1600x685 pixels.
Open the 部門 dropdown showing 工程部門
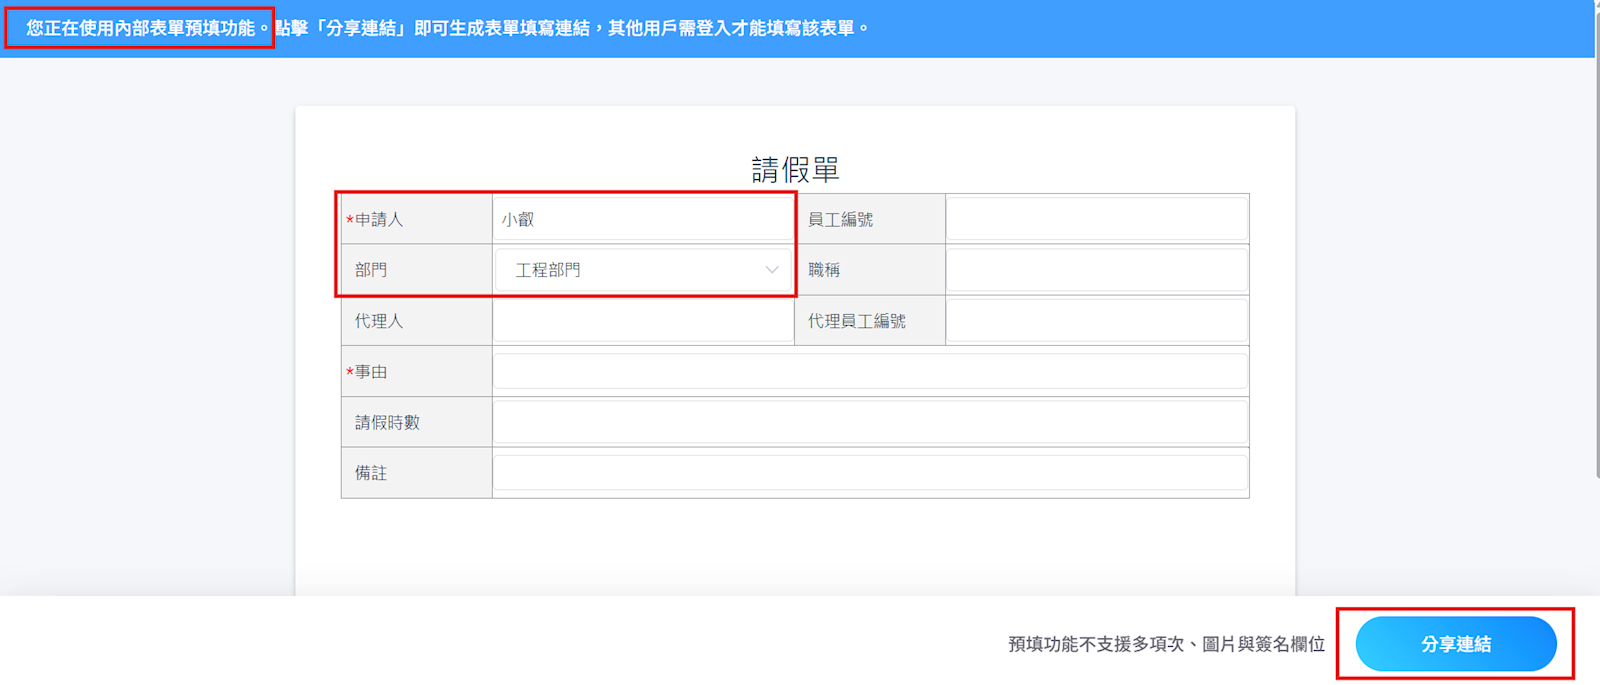coord(644,270)
